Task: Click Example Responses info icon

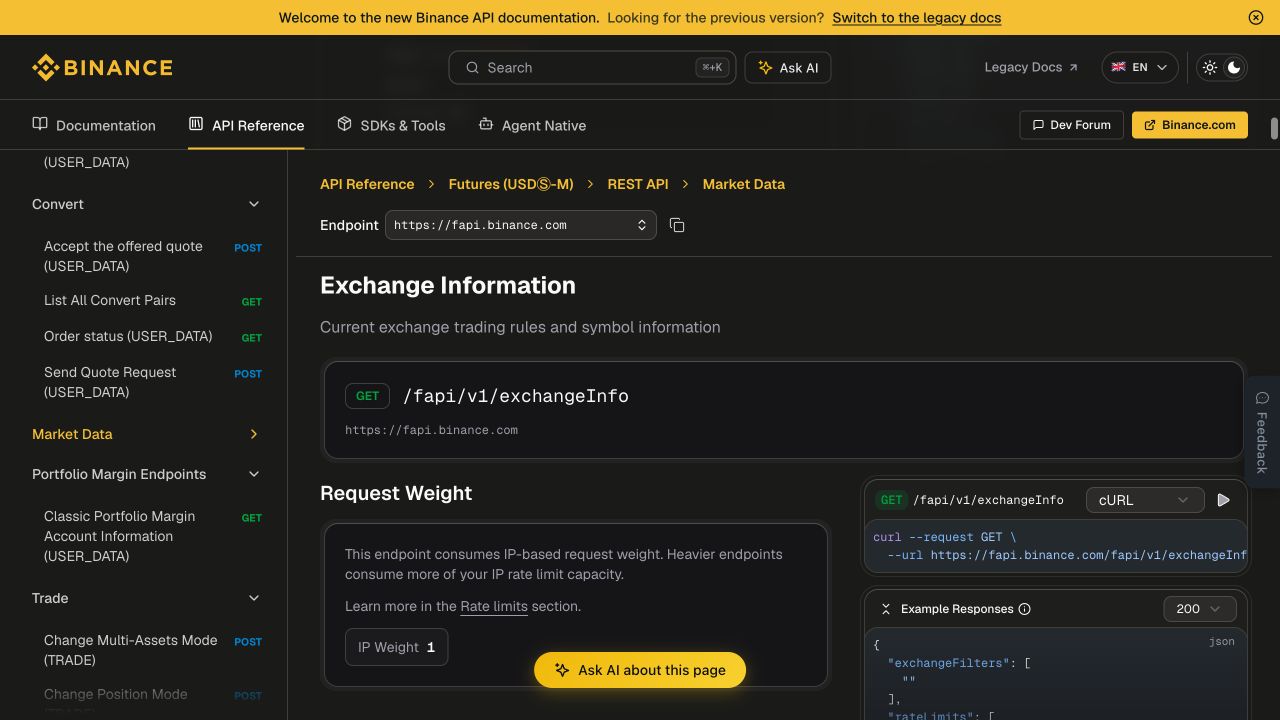Action: 1025,609
